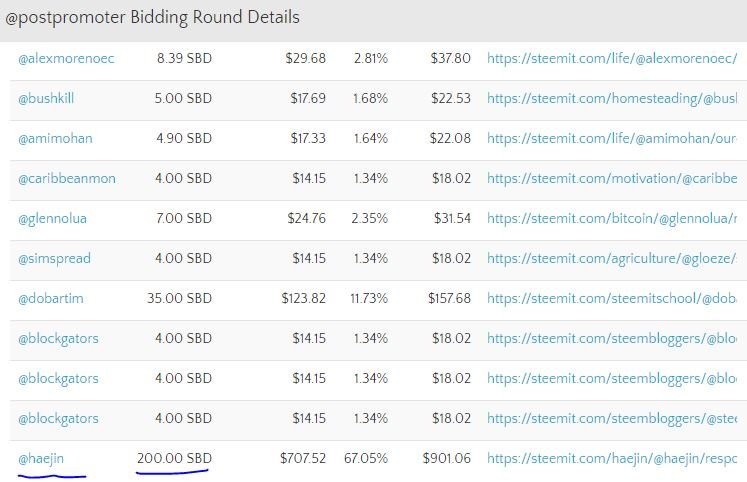Open the steemit.com/life/@alexmorenoec post URL
The width and height of the screenshot is (747, 482).
pos(612,59)
